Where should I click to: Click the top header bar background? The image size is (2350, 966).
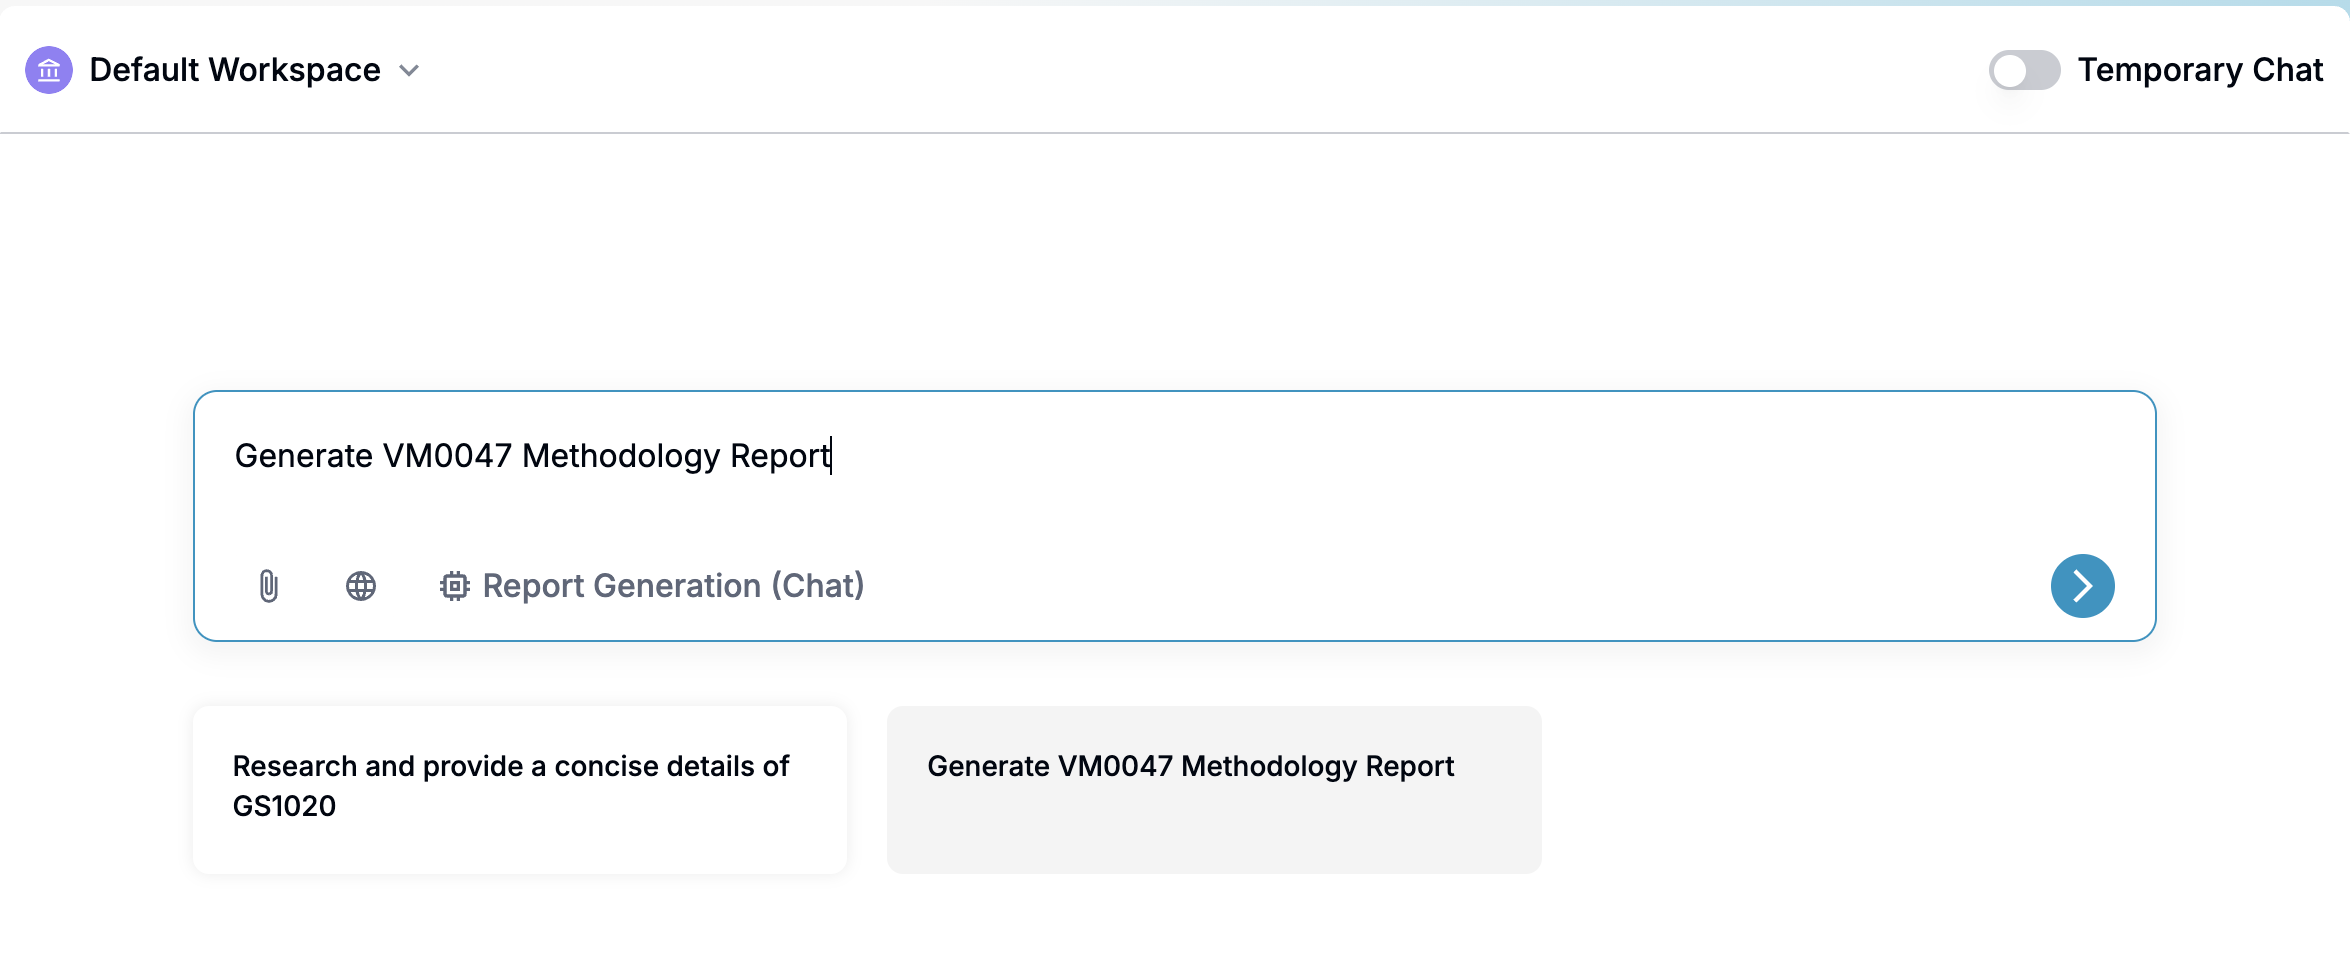pyautogui.click(x=1200, y=70)
